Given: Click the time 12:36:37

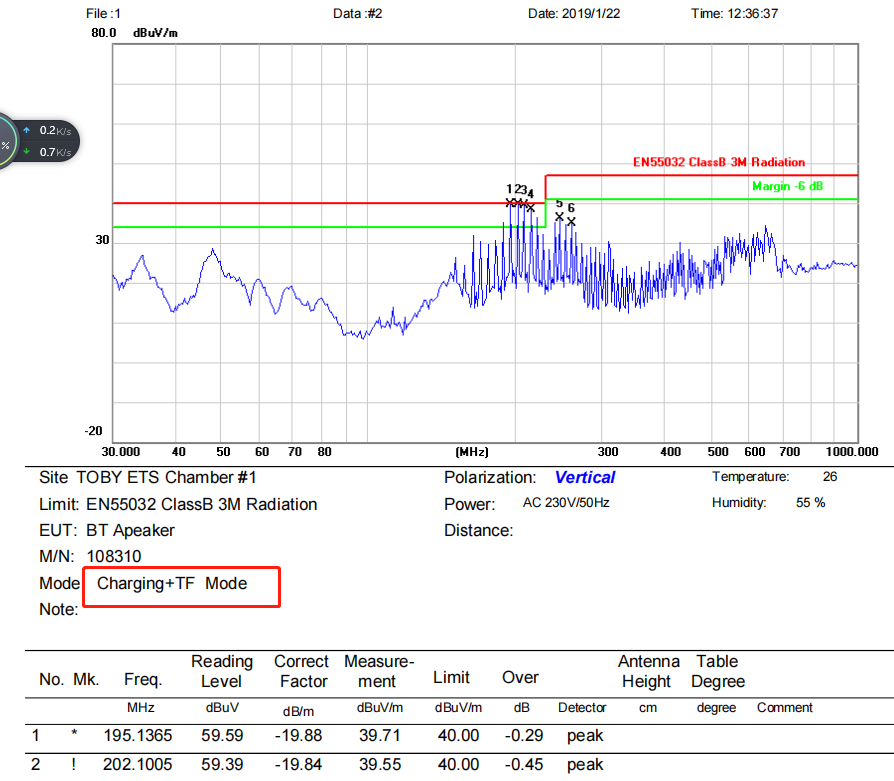Looking at the screenshot, I should point(753,14).
